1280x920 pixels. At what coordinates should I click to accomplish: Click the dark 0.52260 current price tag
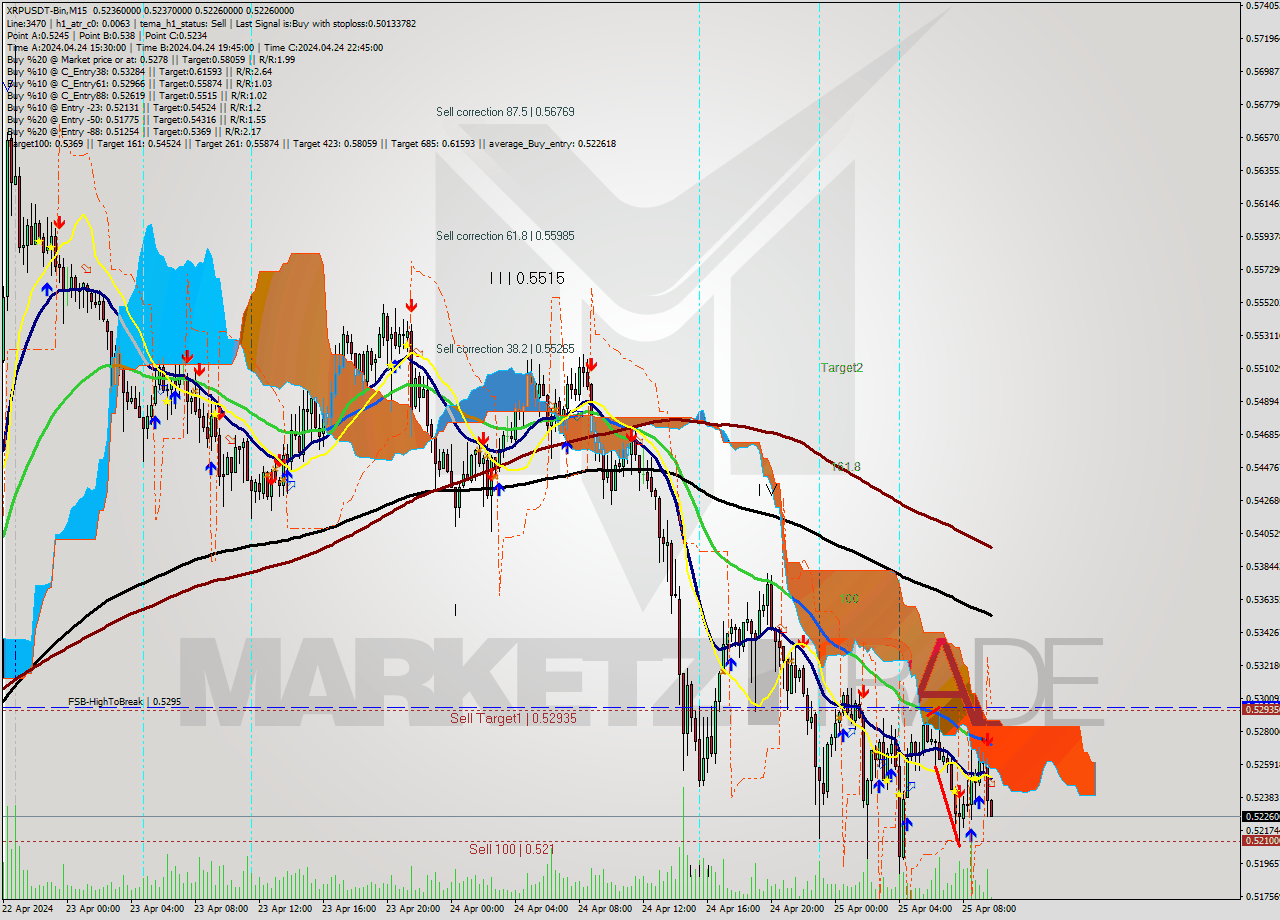point(1260,816)
